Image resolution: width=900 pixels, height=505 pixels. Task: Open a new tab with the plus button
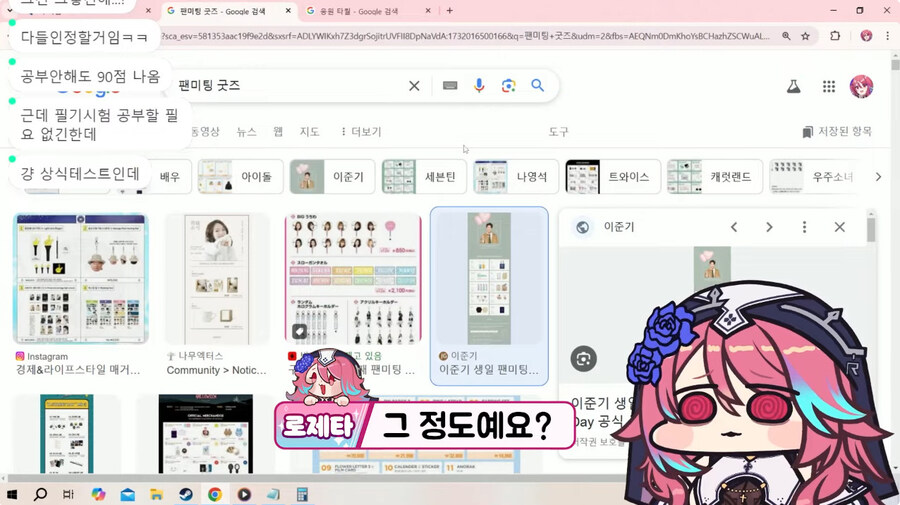tap(449, 10)
